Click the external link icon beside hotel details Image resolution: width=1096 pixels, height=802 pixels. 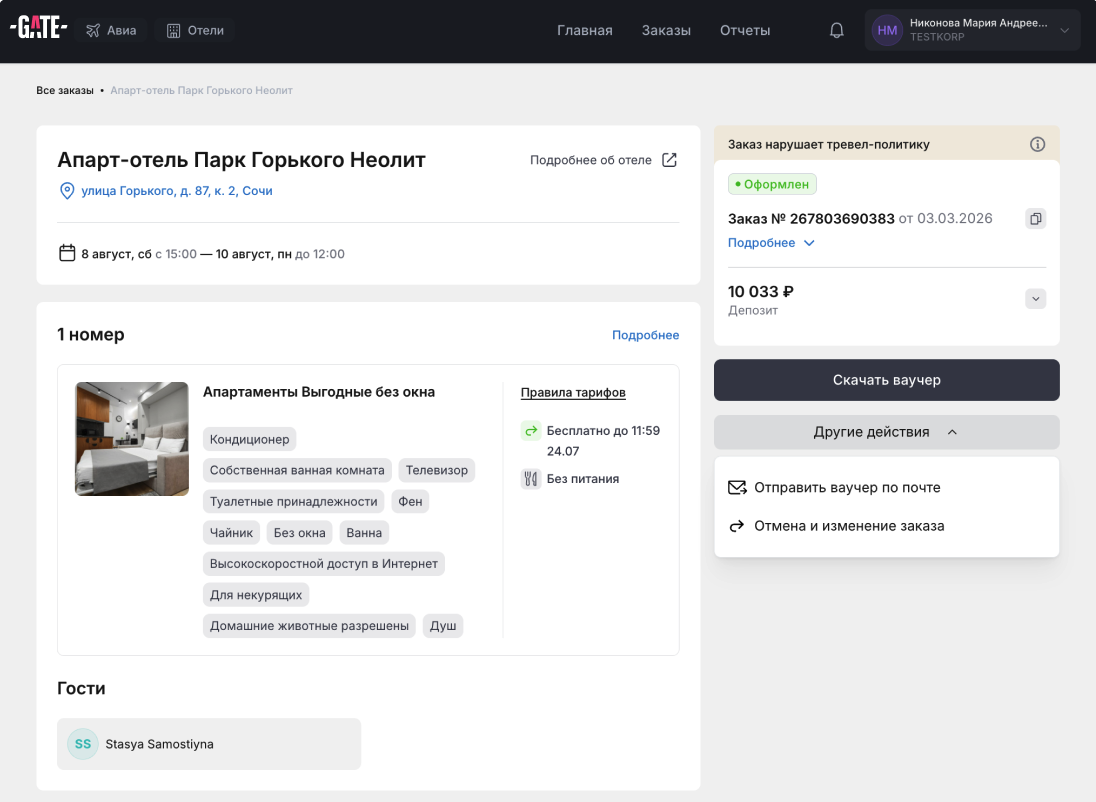[670, 160]
